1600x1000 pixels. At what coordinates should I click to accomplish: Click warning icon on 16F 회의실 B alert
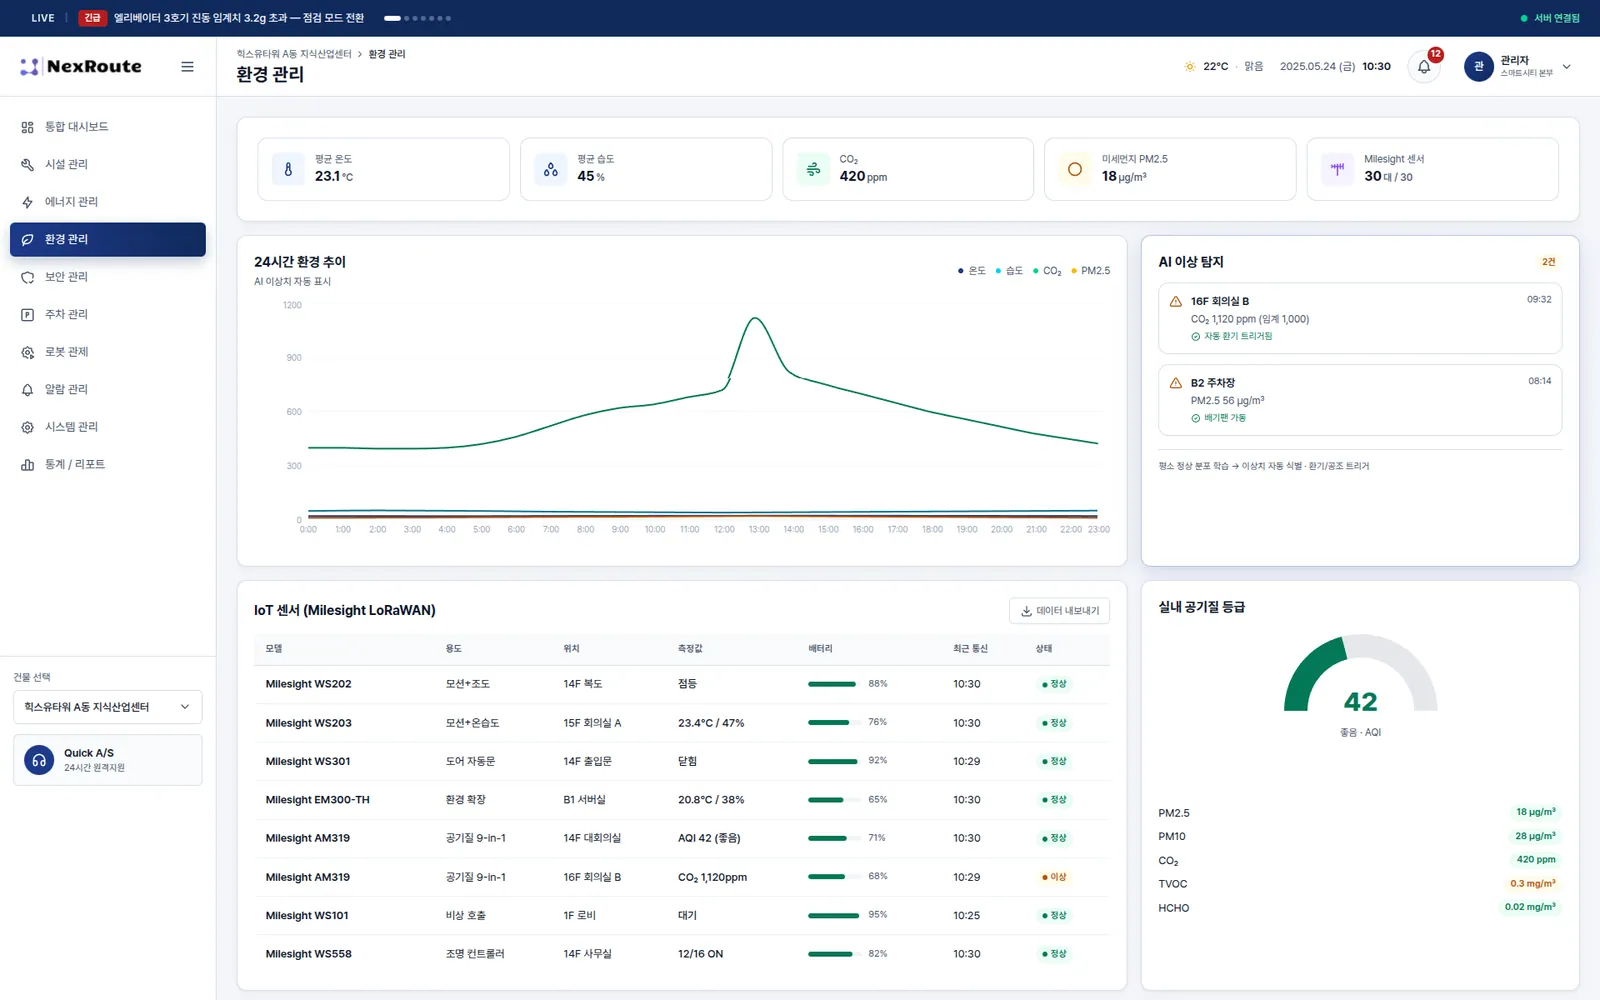point(1176,301)
